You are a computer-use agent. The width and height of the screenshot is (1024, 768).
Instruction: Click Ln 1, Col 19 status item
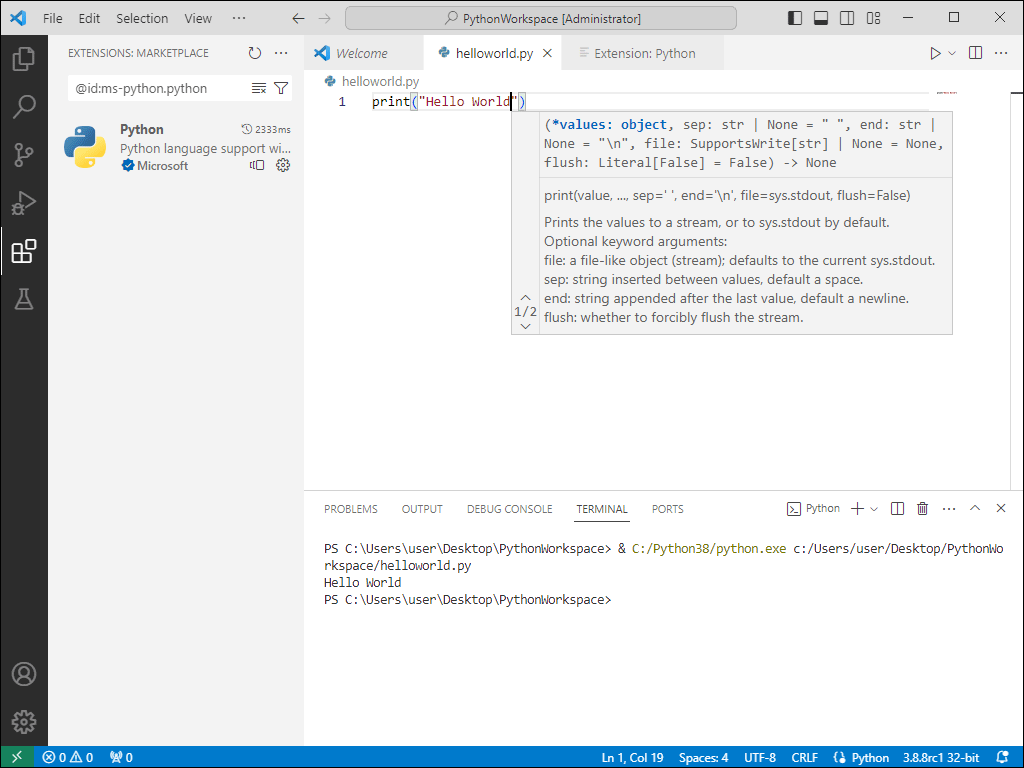point(632,758)
